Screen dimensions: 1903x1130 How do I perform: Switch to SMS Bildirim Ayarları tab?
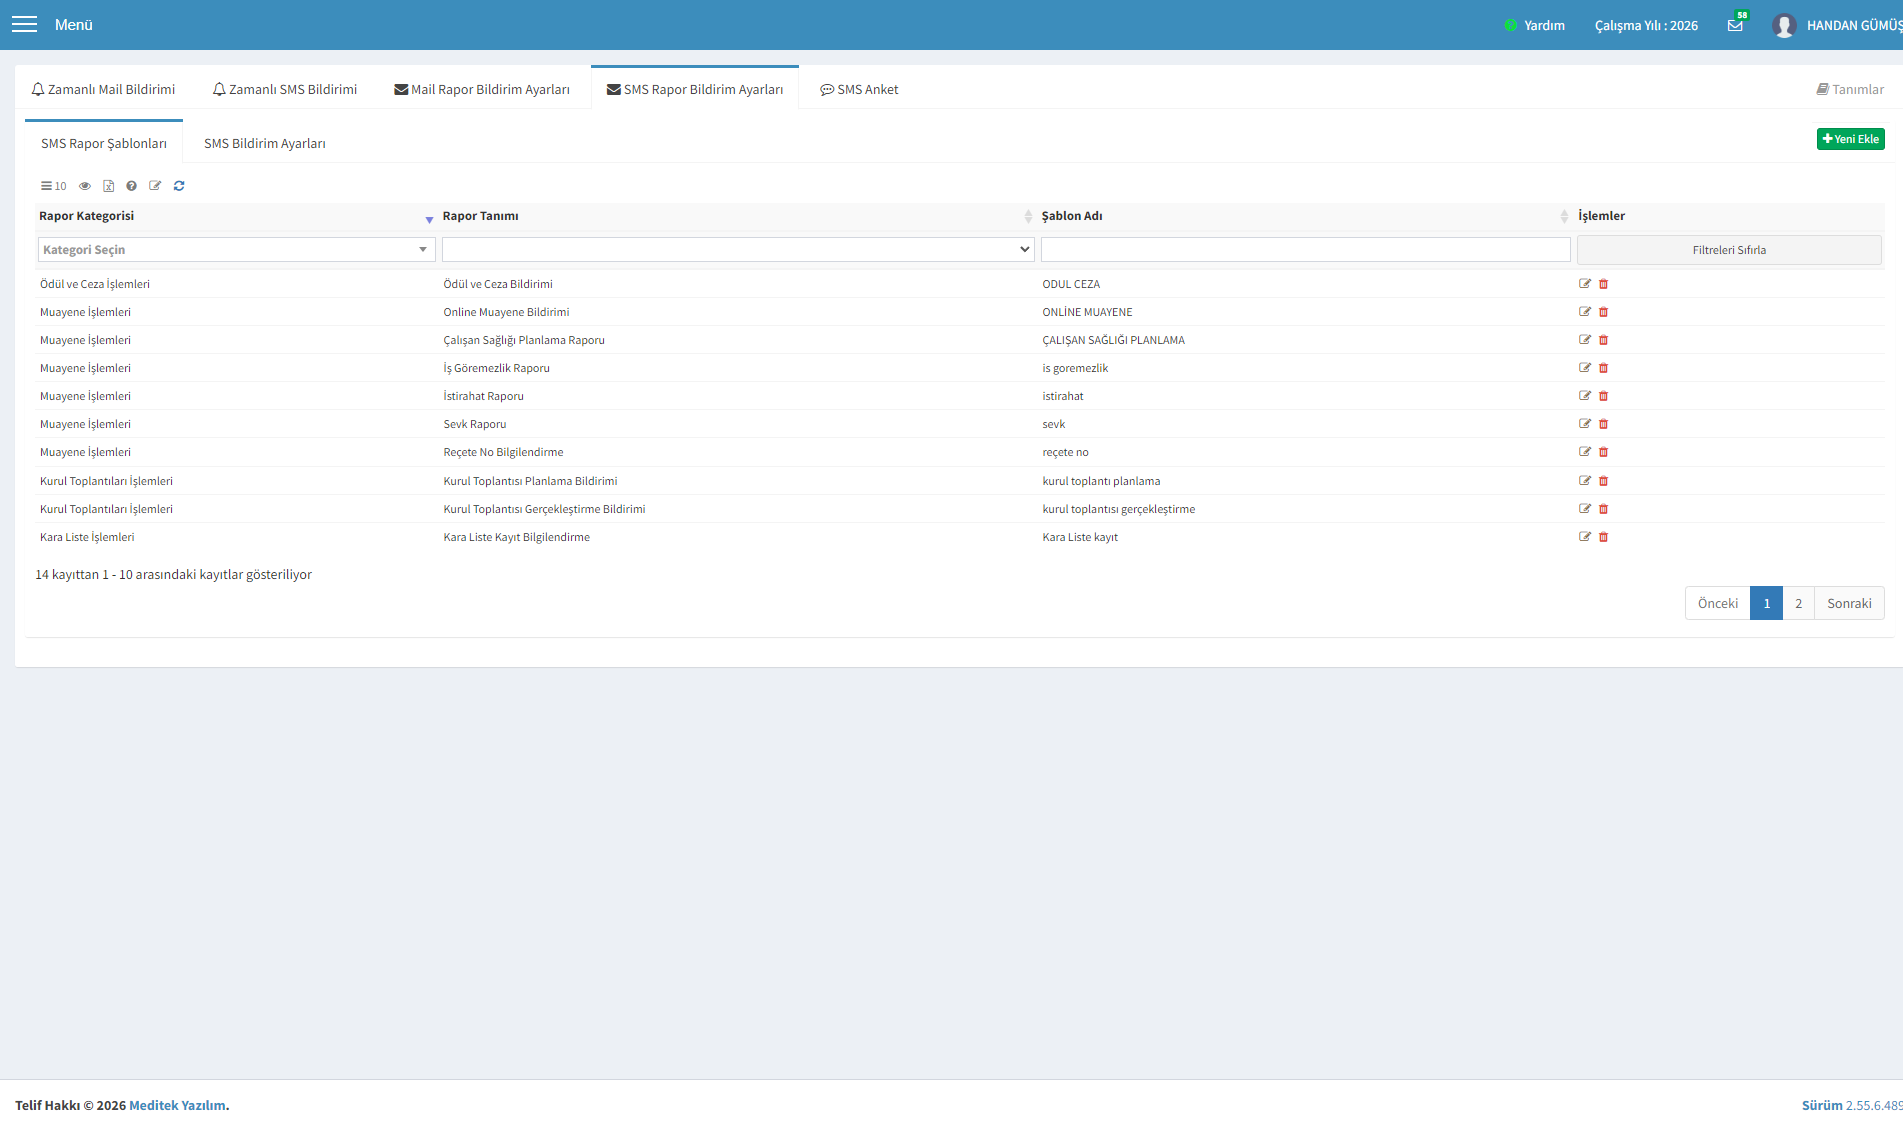(265, 144)
